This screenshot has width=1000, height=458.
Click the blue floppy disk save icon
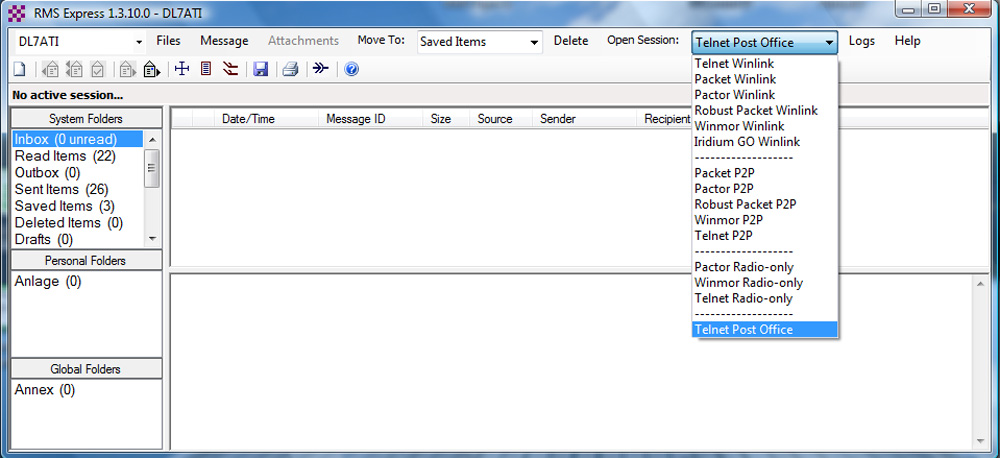tap(260, 69)
